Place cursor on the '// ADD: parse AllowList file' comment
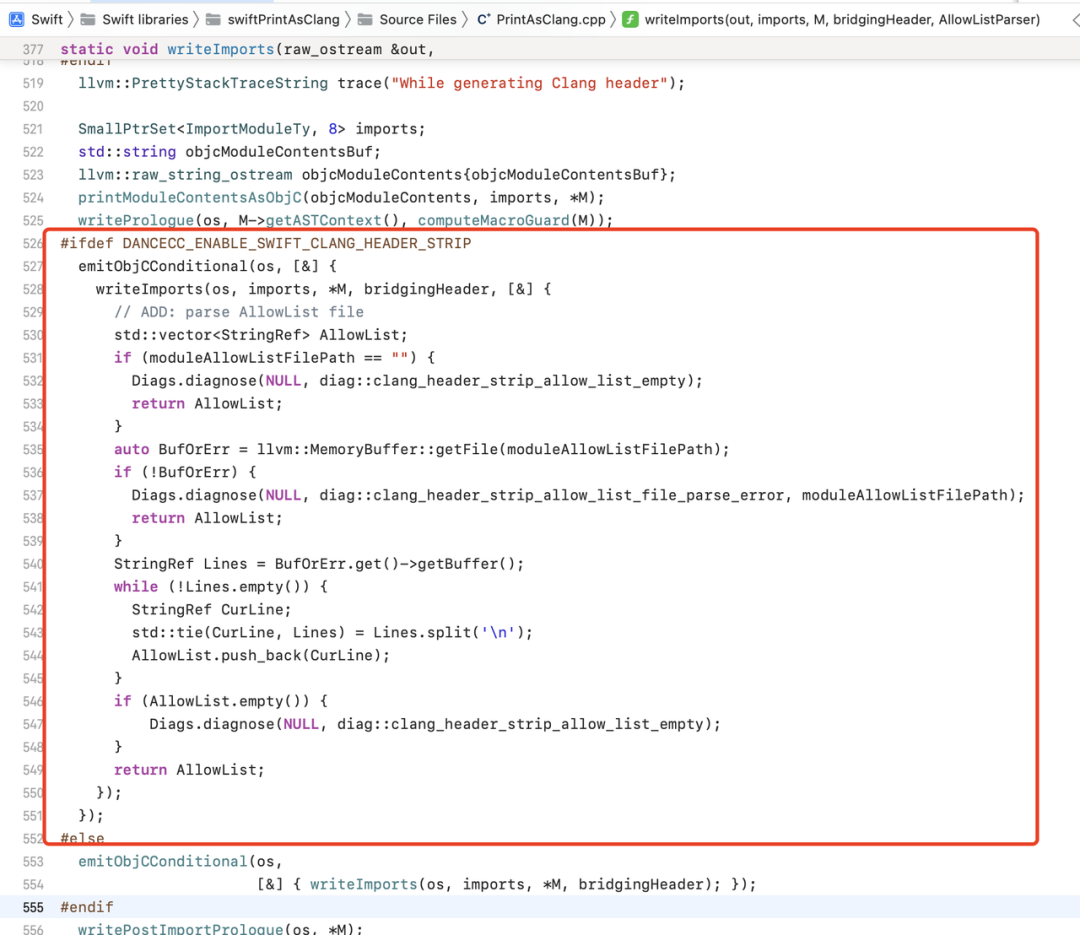Viewport: 1080px width, 935px height. (238, 312)
